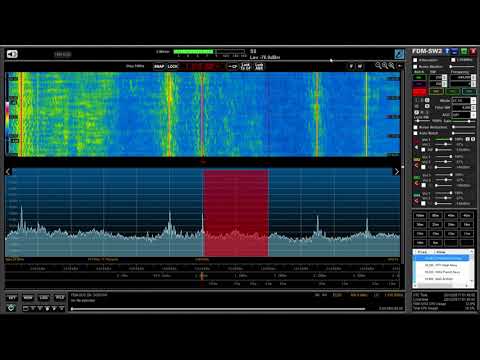Click the third magnifier zoom icon
The width and height of the screenshot is (480, 360).
pos(392,66)
